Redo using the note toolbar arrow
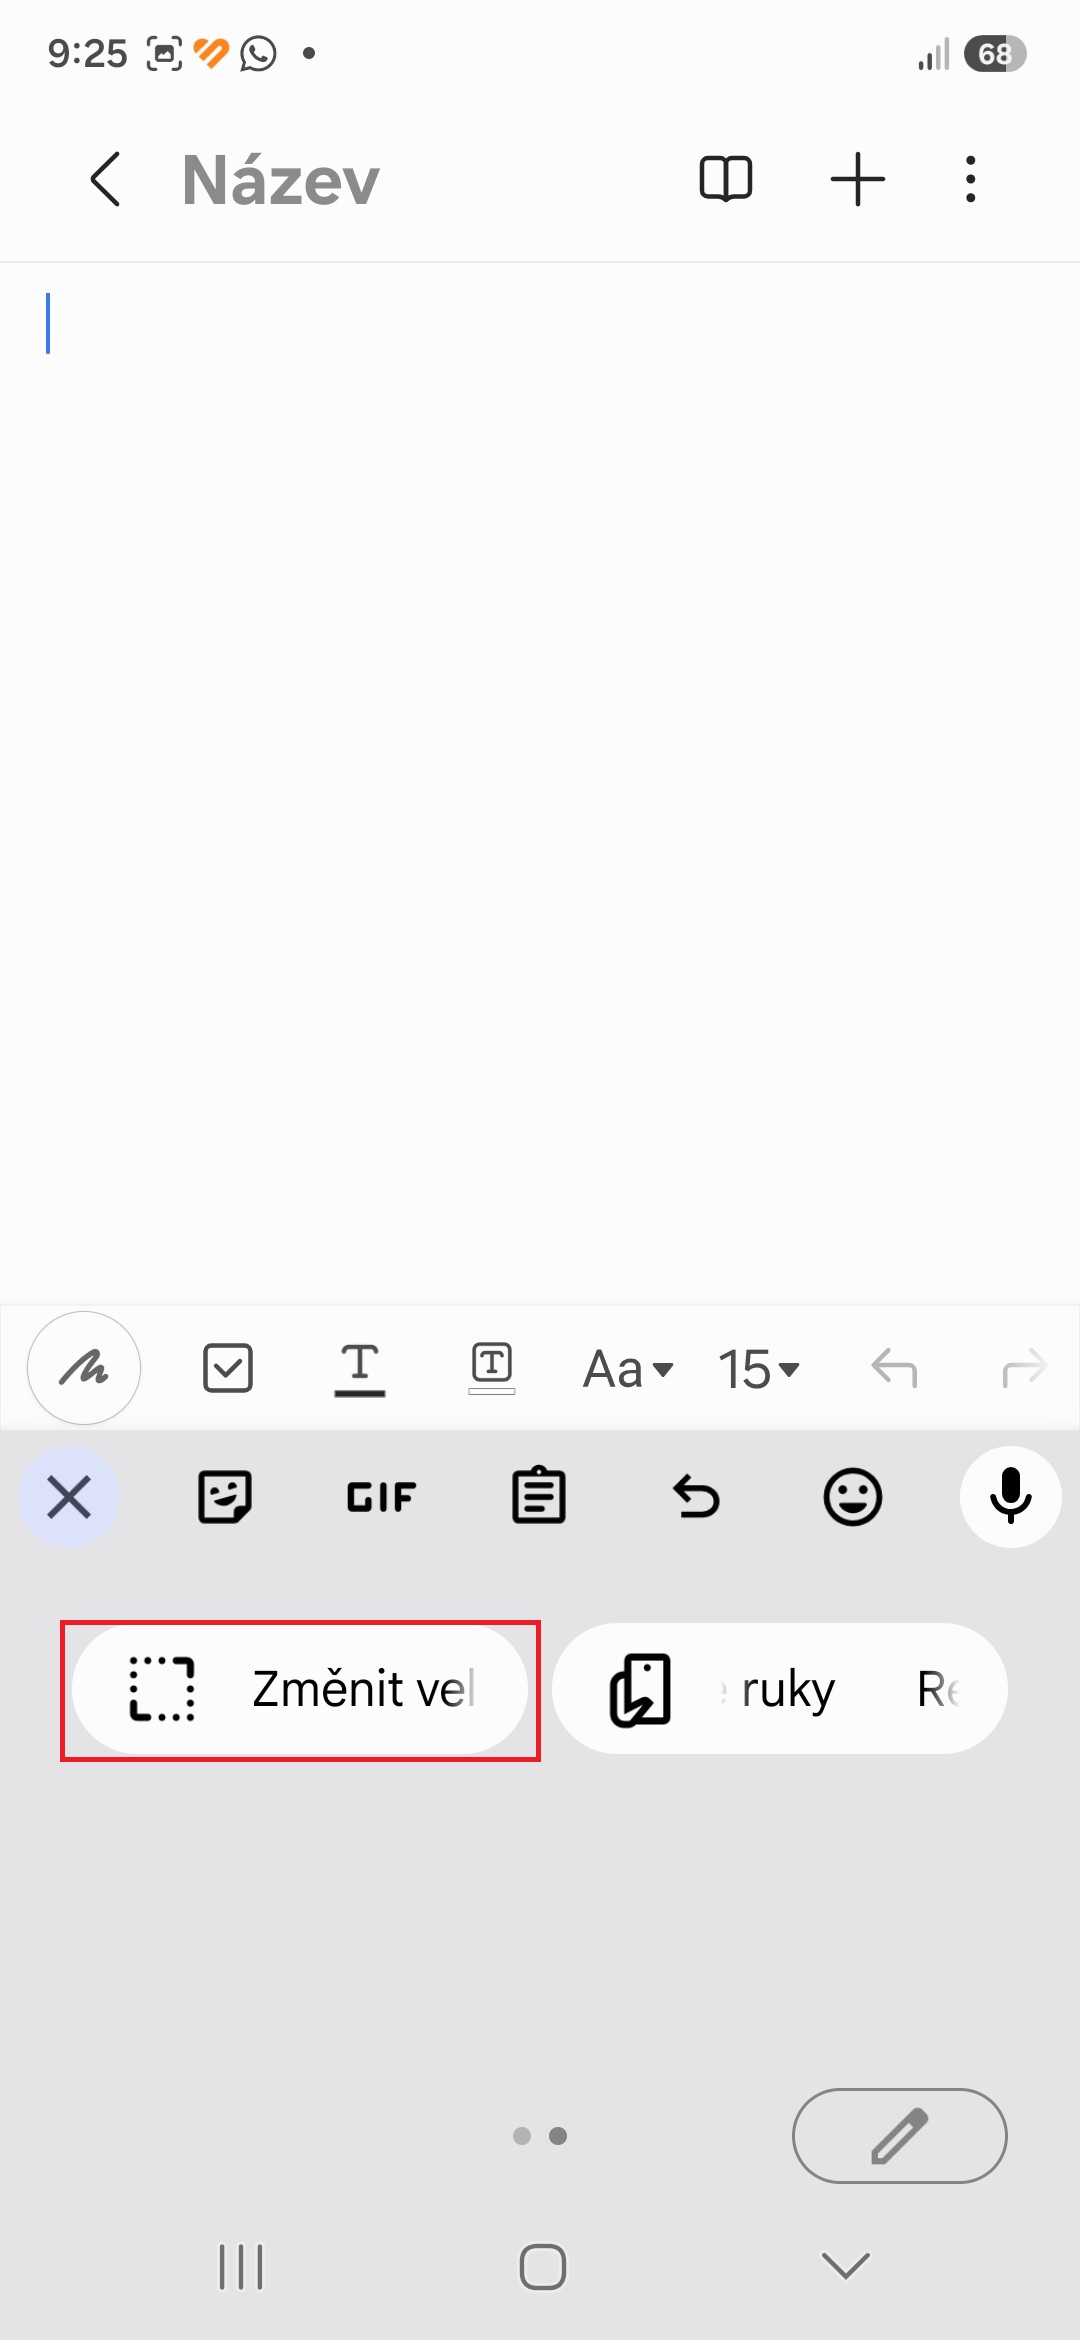This screenshot has height=2340, width=1080. point(1024,1368)
